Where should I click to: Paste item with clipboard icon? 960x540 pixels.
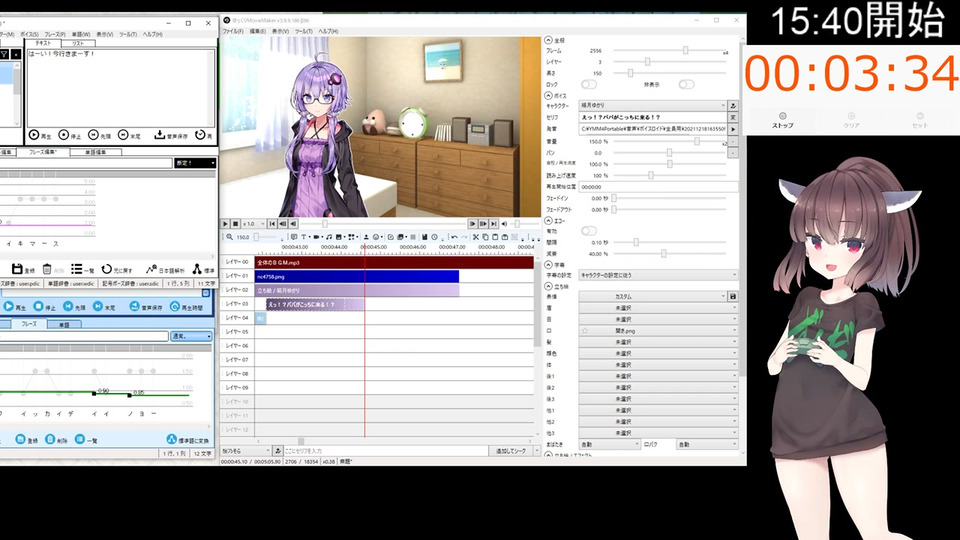tap(495, 237)
